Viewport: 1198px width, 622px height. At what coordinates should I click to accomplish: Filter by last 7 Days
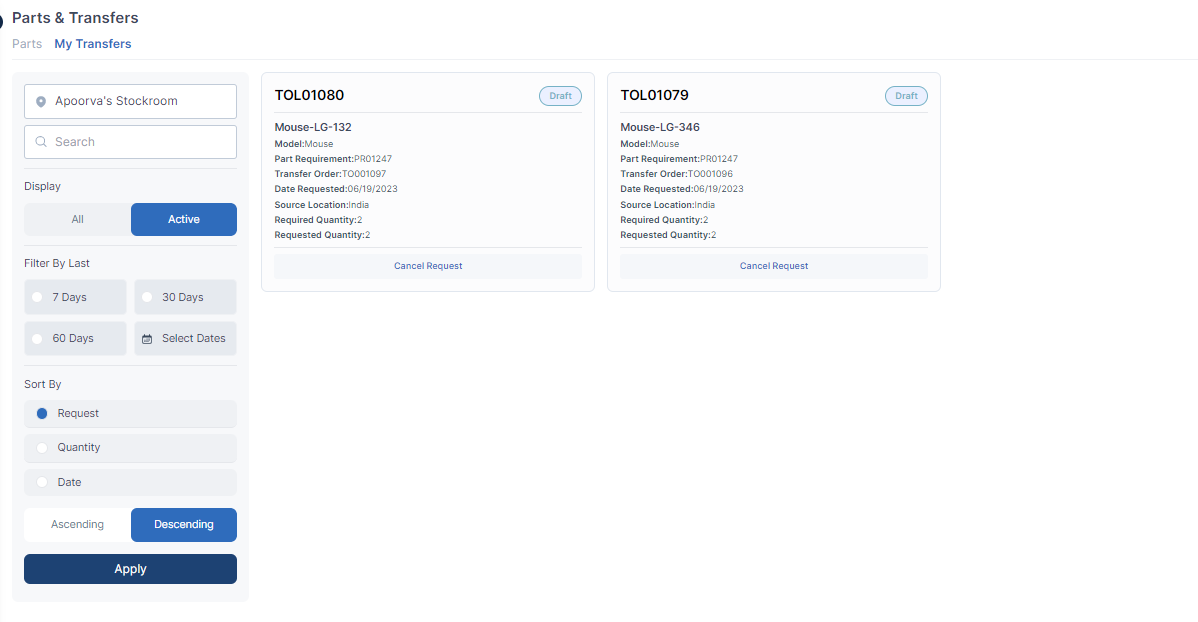click(x=76, y=297)
